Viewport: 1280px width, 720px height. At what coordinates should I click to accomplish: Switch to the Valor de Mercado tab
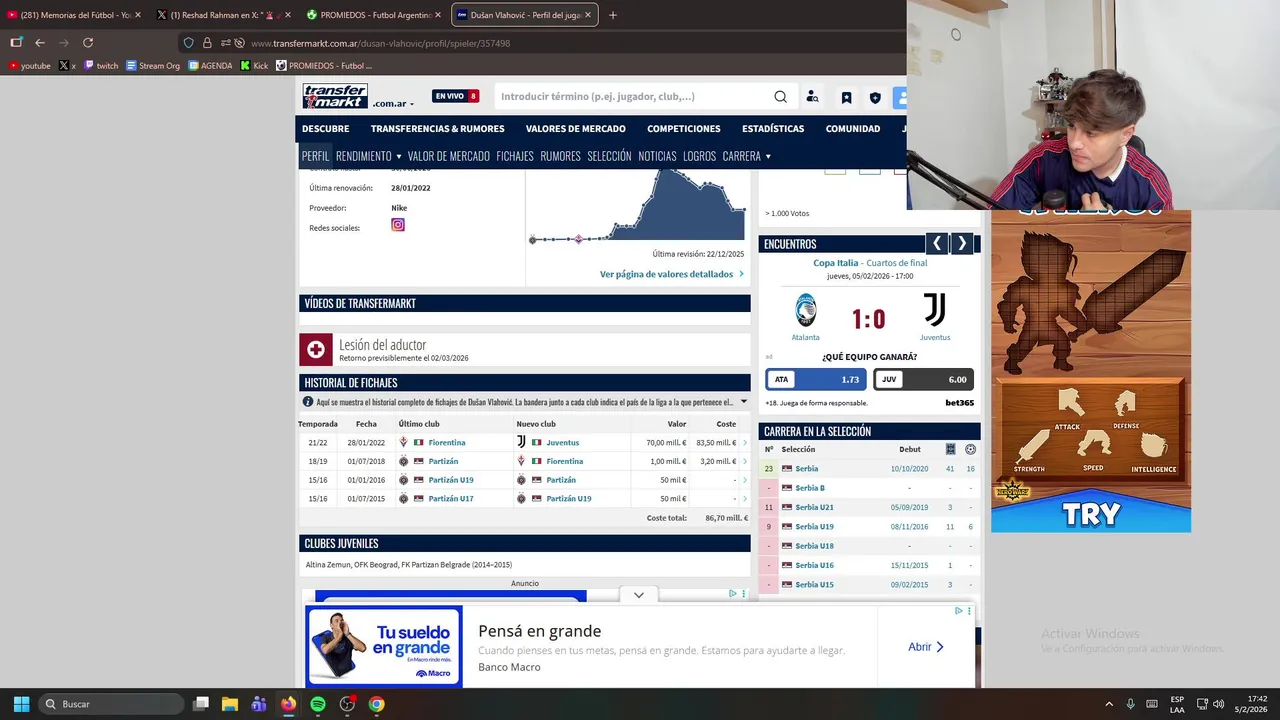pyautogui.click(x=449, y=156)
